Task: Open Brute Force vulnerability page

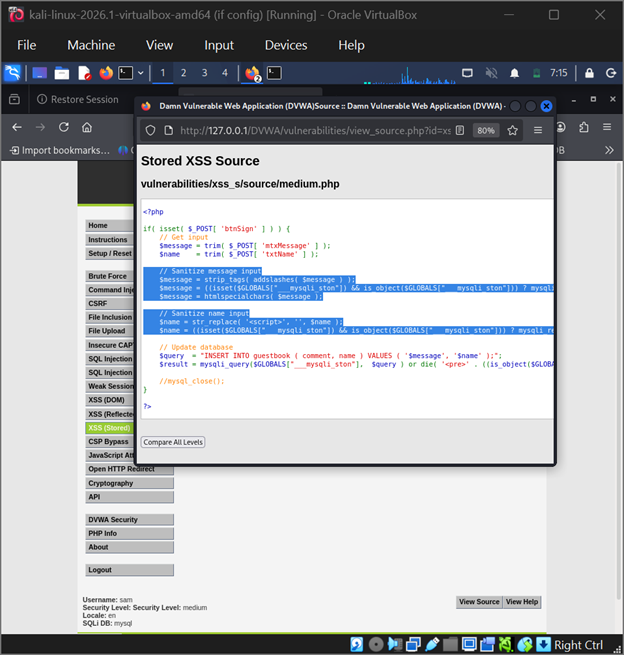Action: pyautogui.click(x=110, y=276)
